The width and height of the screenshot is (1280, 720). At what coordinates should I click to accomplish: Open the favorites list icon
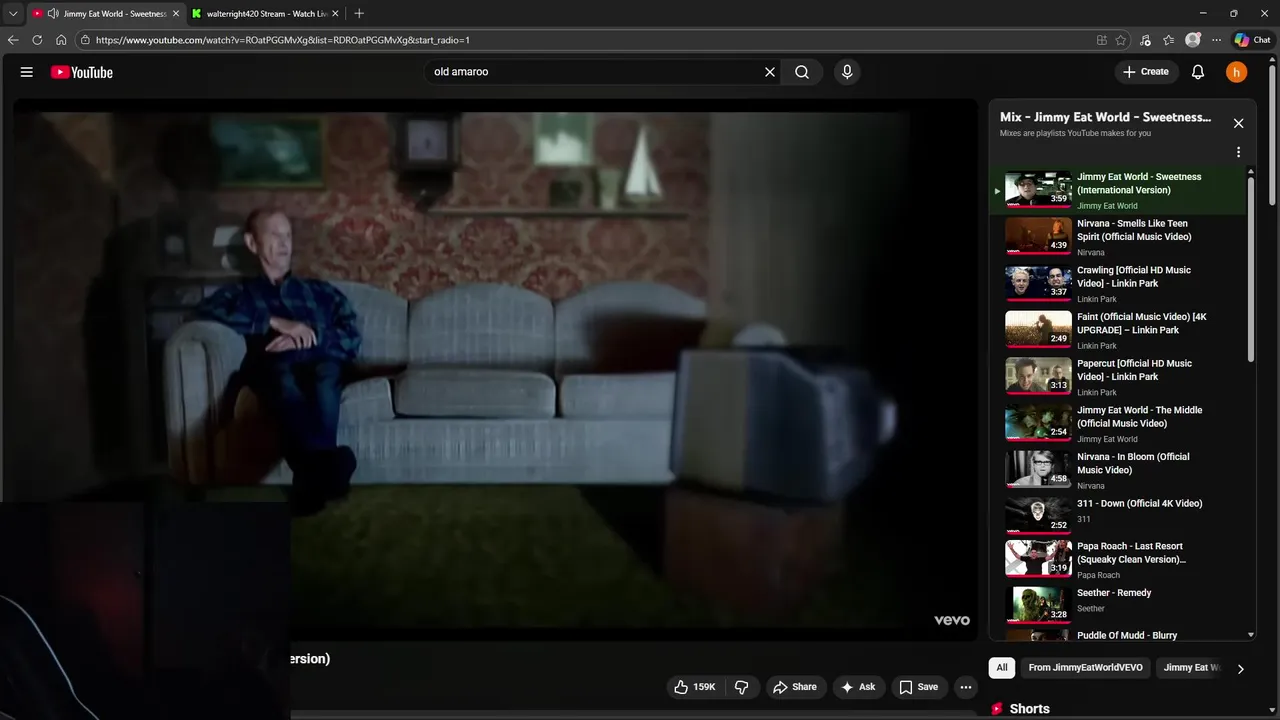(x=1168, y=40)
